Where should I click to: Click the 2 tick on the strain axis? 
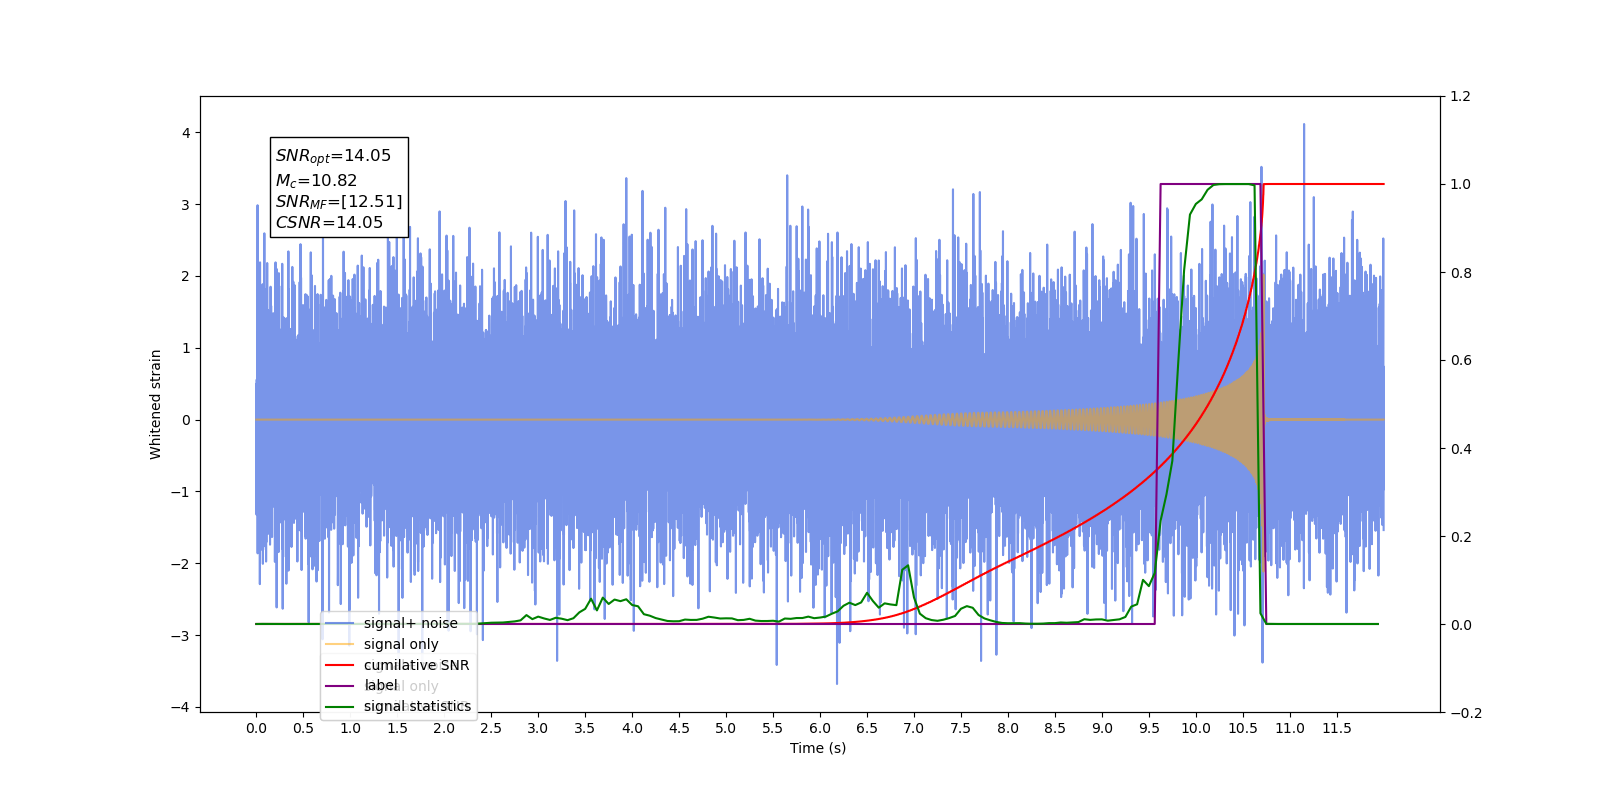186,277
